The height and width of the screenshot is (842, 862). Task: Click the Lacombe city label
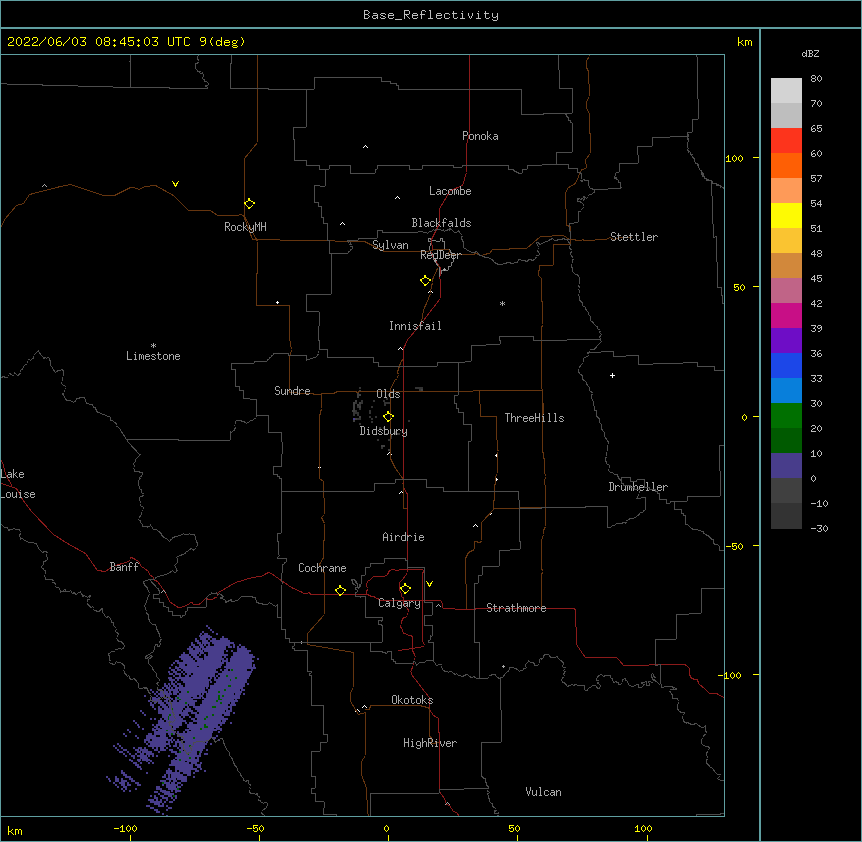coord(450,191)
